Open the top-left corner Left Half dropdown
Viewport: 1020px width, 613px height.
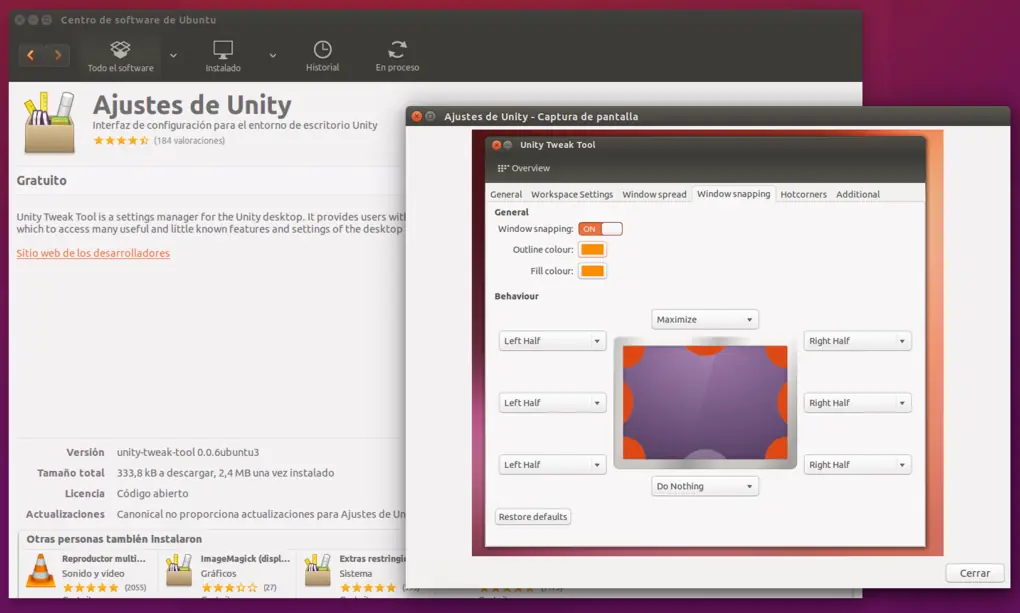pos(552,341)
